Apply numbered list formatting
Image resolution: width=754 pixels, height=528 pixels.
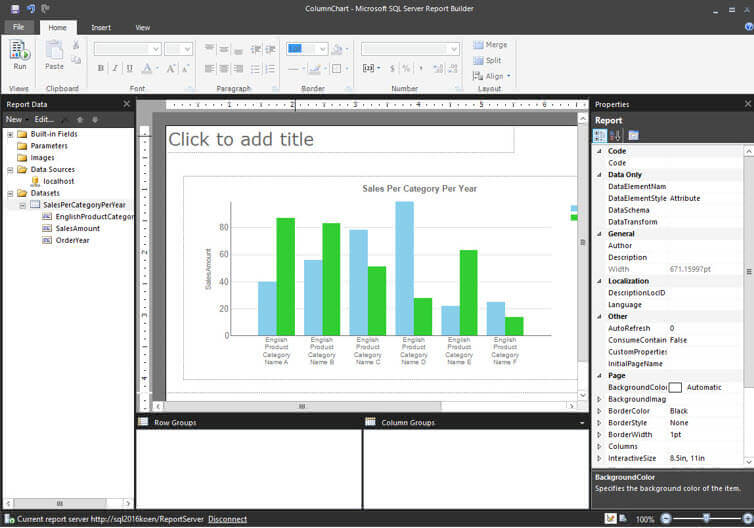click(271, 69)
